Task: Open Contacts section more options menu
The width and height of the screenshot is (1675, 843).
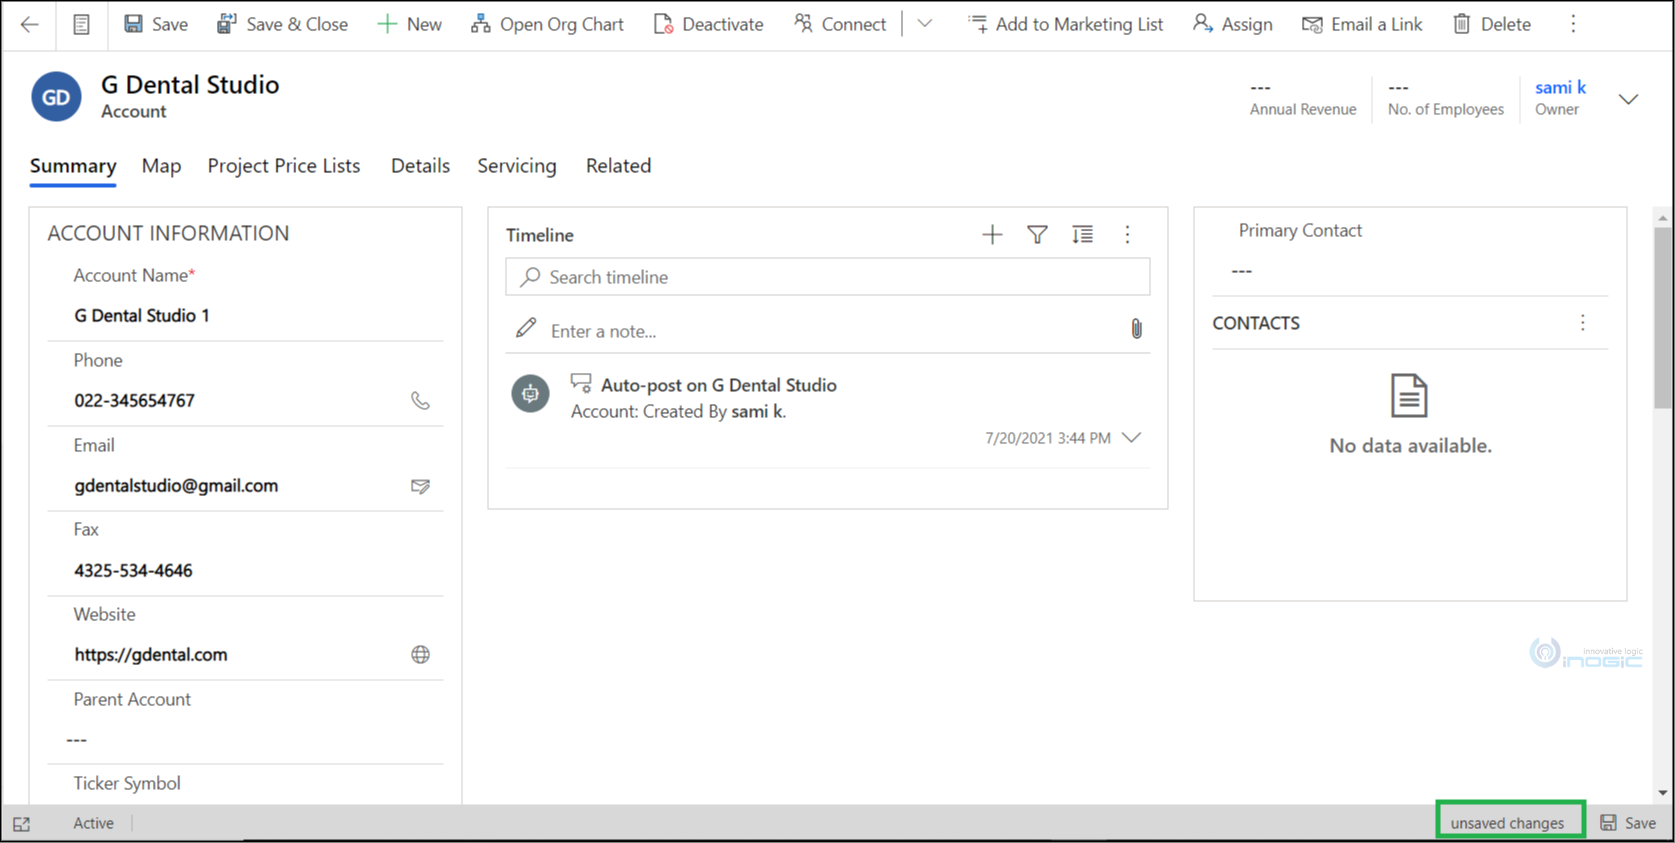Action: (x=1582, y=323)
